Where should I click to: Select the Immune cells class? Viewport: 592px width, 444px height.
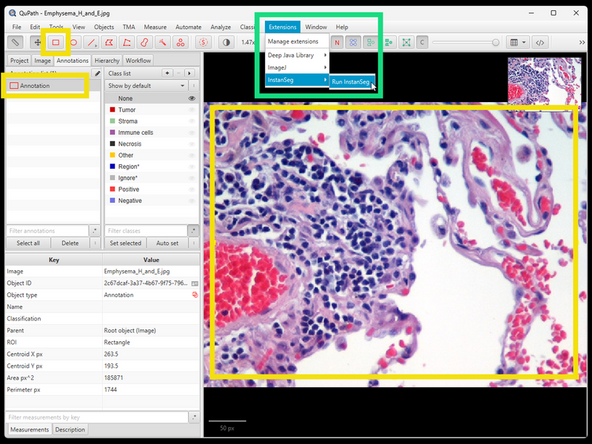(151, 133)
